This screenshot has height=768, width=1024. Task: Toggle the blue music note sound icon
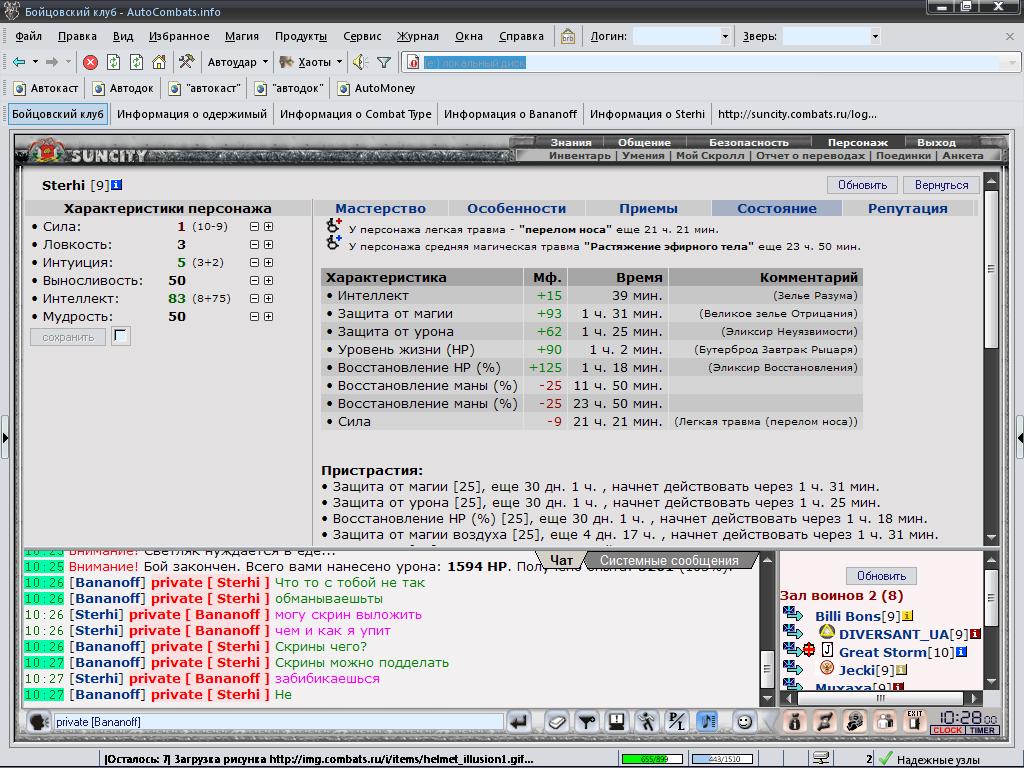(707, 722)
